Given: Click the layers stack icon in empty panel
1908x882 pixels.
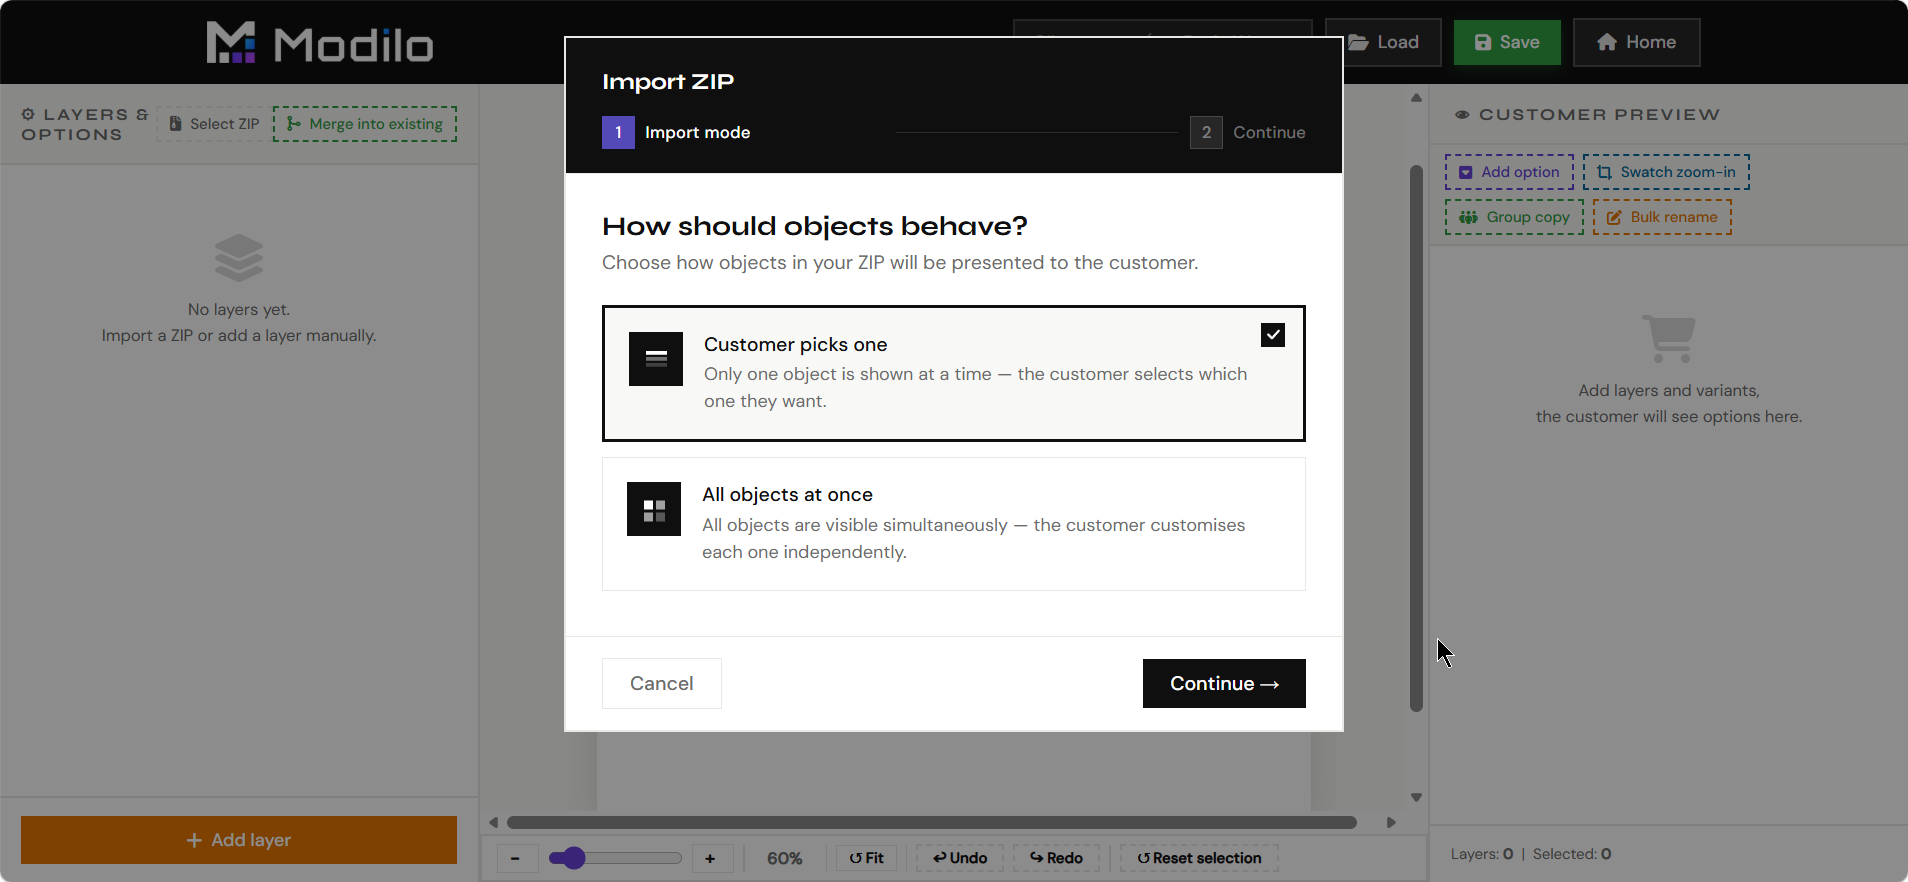Looking at the screenshot, I should (239, 258).
